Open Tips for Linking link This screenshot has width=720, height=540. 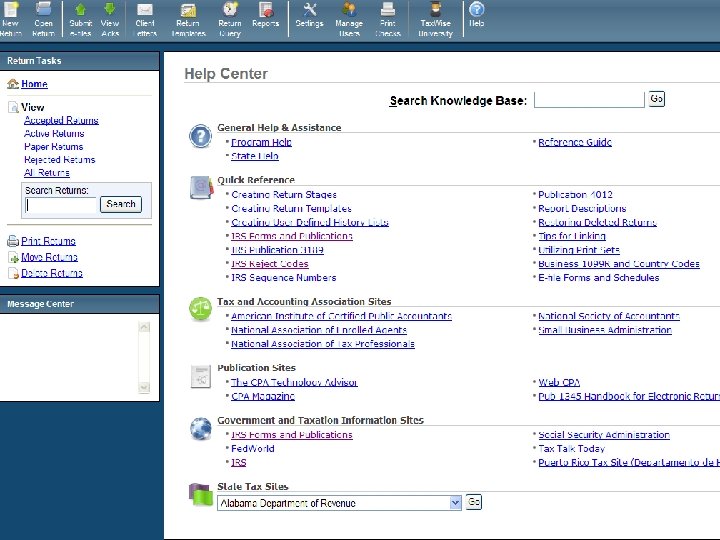coord(572,236)
